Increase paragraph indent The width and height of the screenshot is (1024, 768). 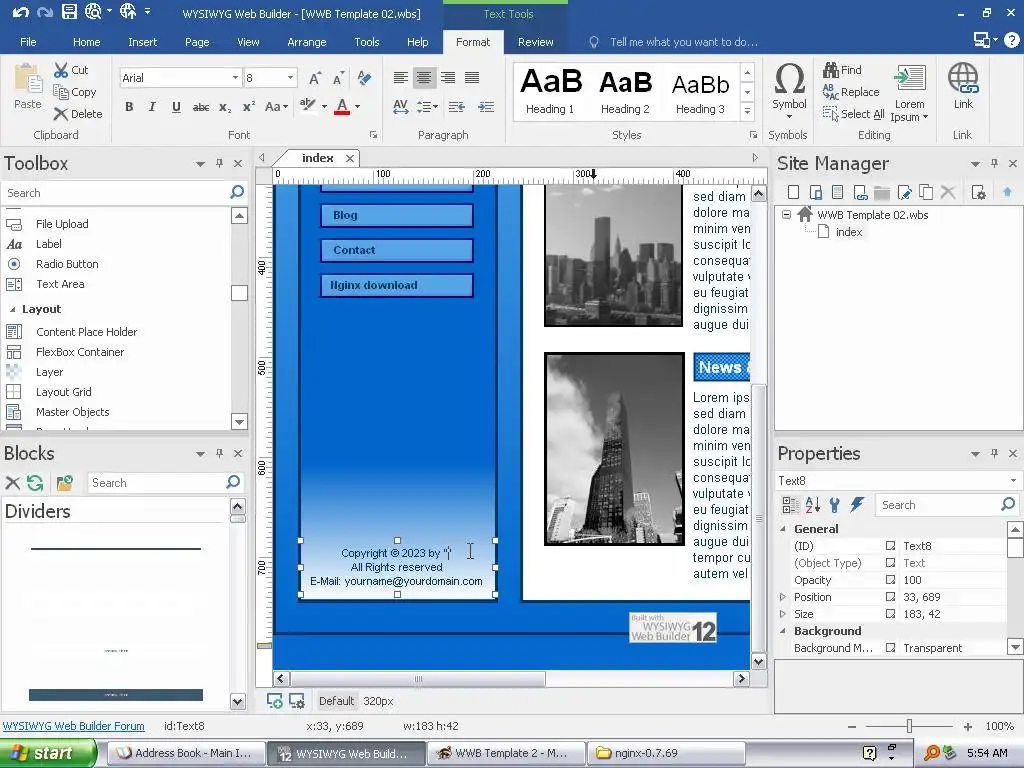point(486,107)
